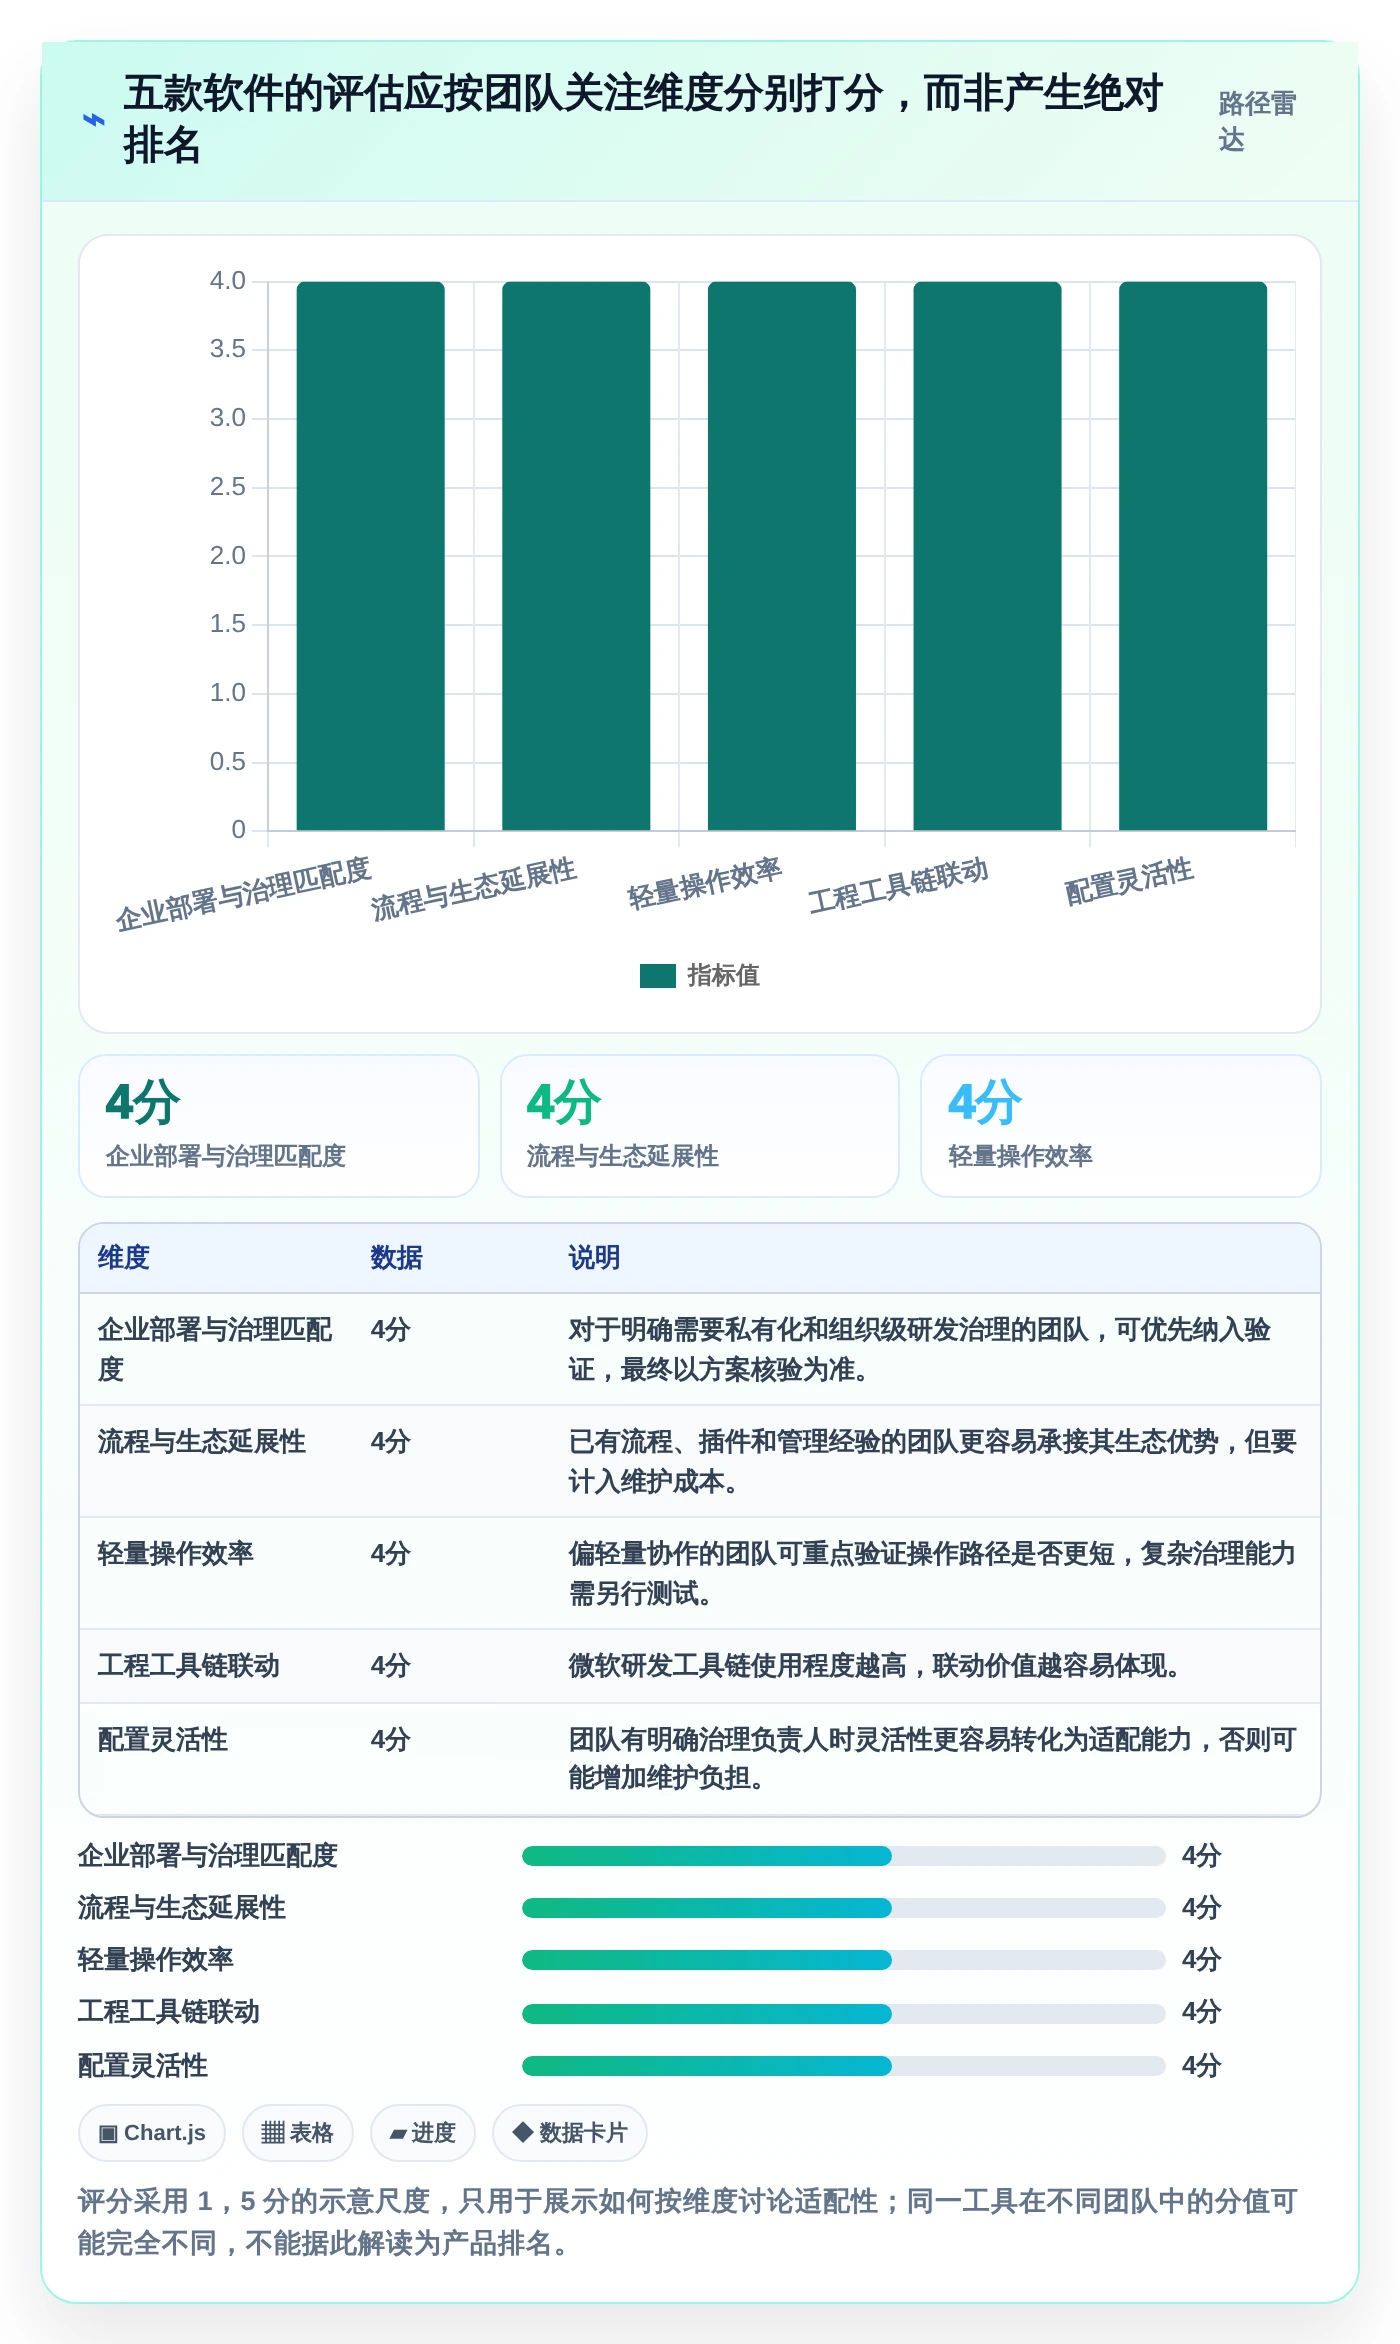Screen dimensions: 1400x2344
Task: Open the 企业部署与治理匹配度 data card
Action: tap(279, 1126)
